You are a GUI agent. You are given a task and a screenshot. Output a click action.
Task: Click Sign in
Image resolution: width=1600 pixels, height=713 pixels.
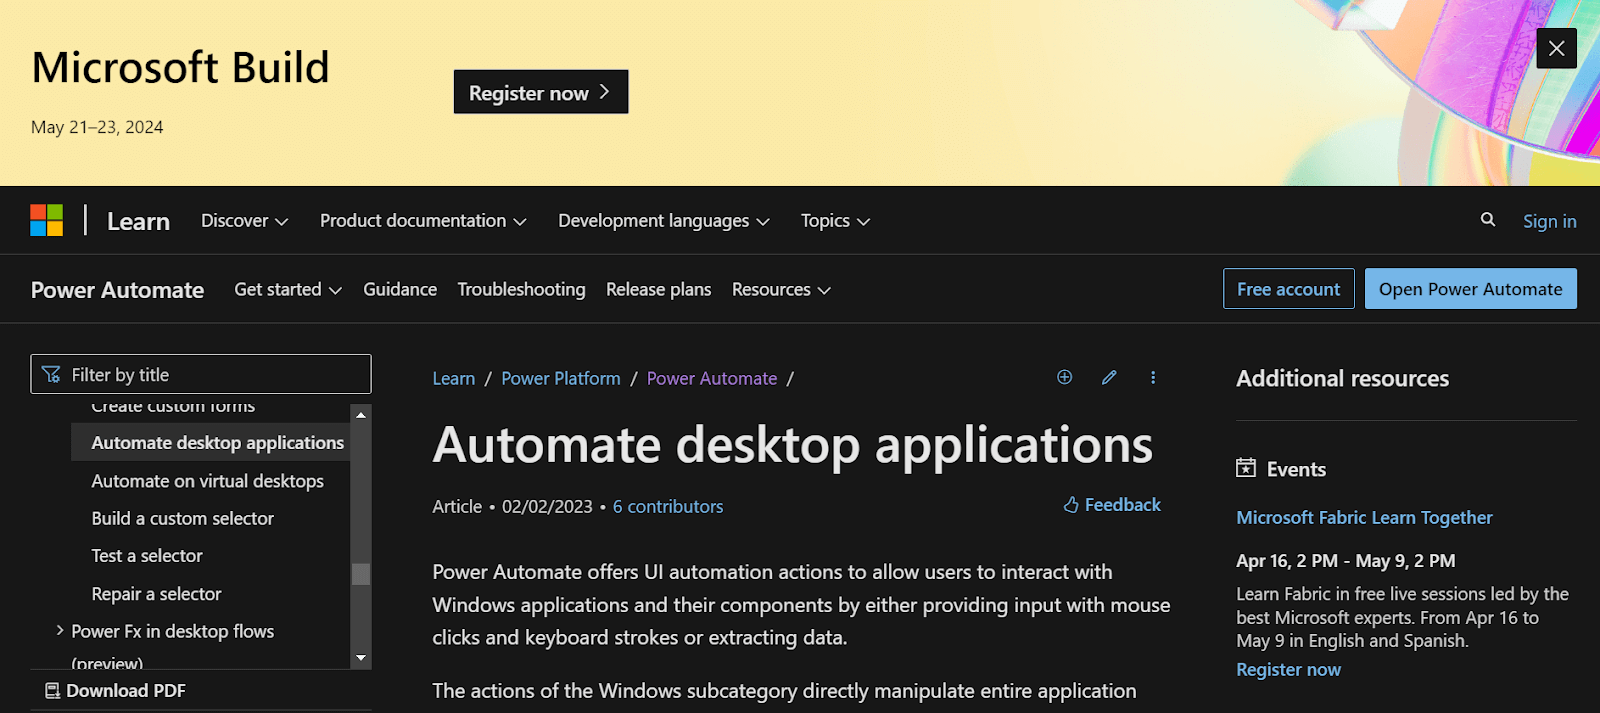click(x=1549, y=221)
